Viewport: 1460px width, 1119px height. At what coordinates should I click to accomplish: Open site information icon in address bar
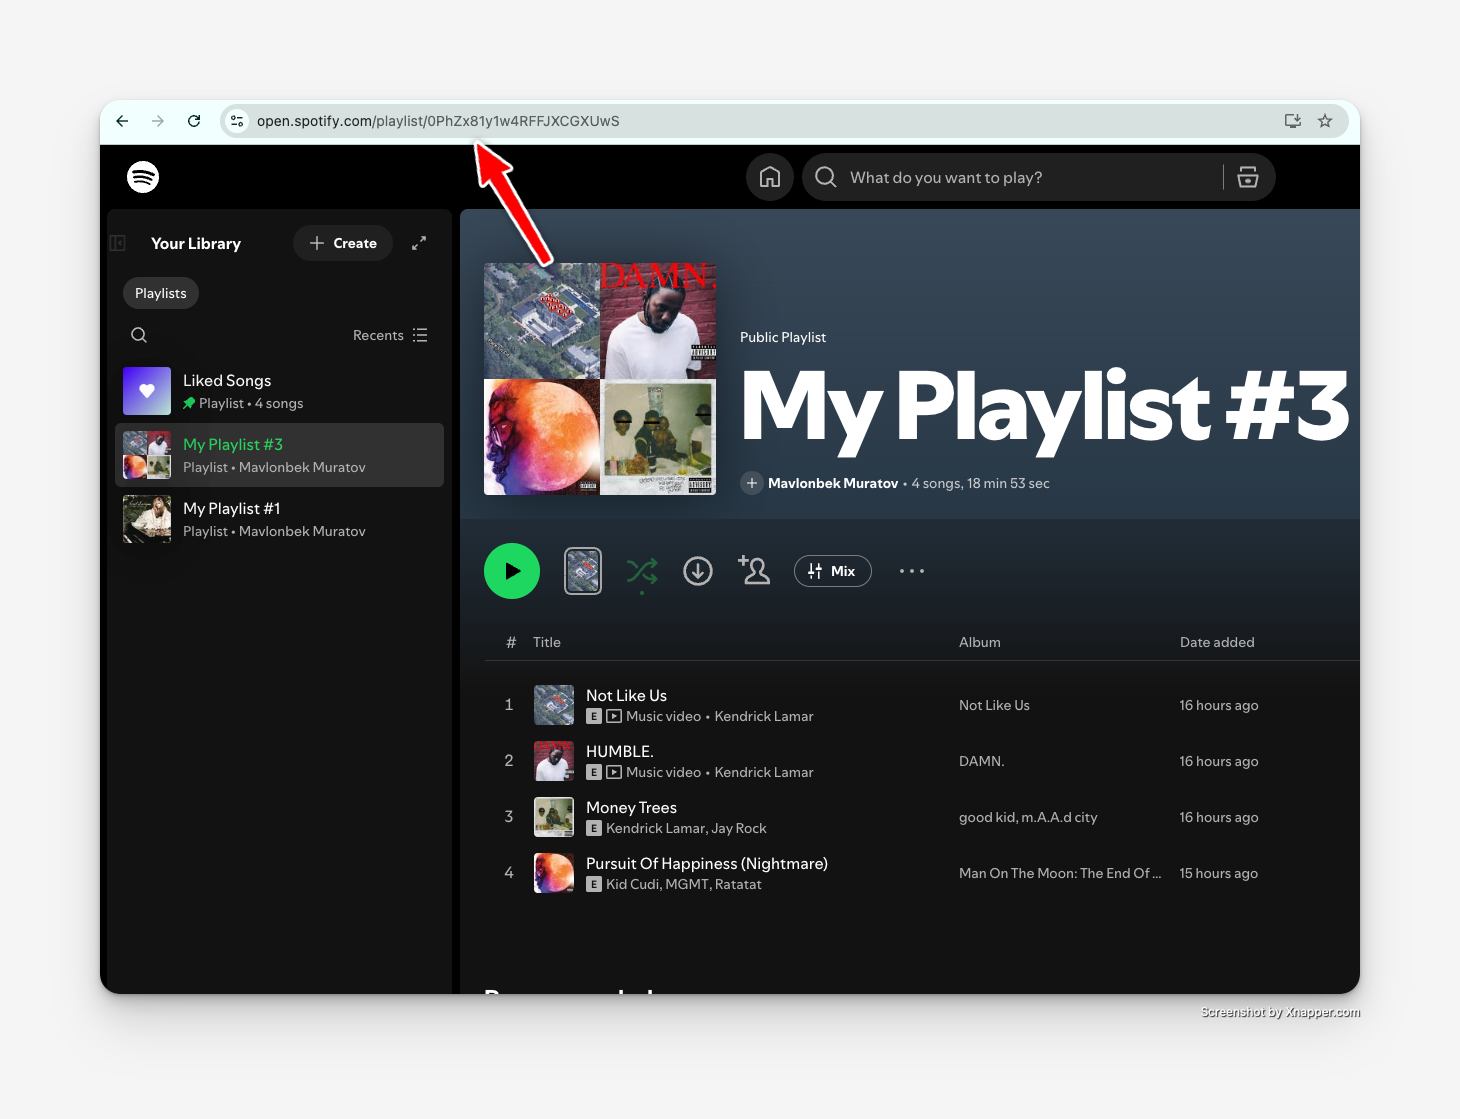237,121
